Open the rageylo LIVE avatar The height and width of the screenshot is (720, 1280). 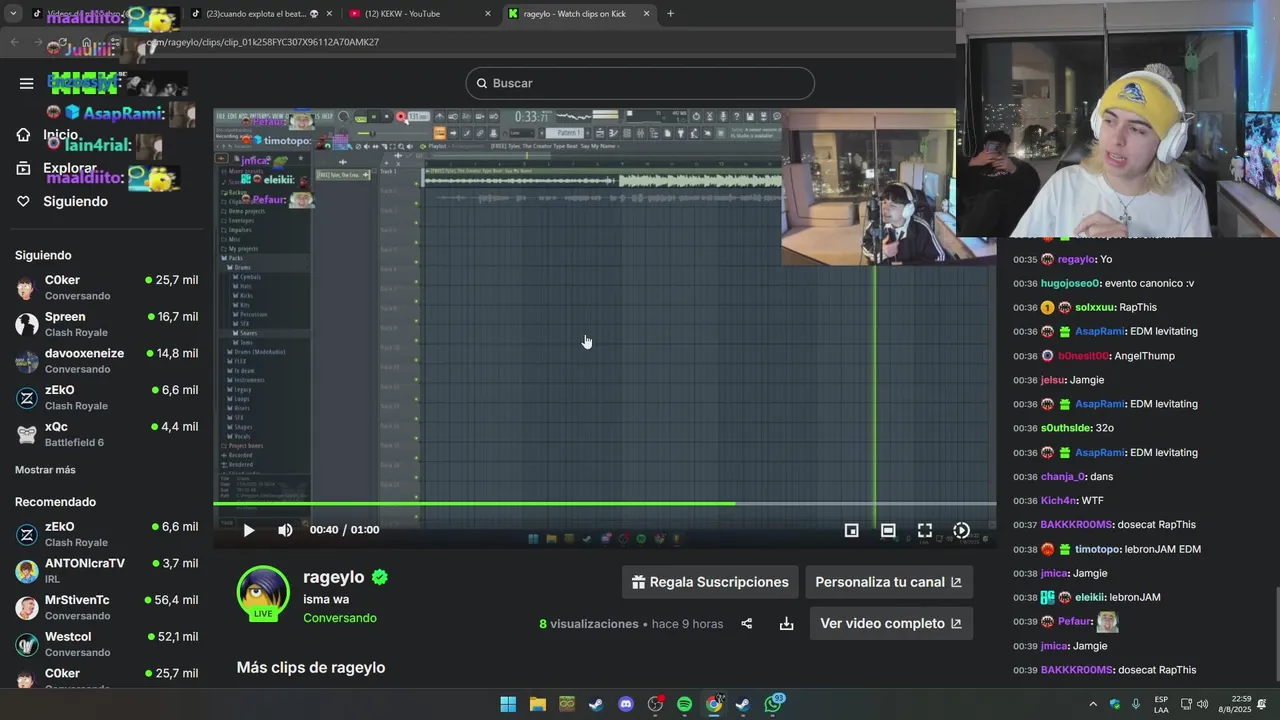coord(263,593)
